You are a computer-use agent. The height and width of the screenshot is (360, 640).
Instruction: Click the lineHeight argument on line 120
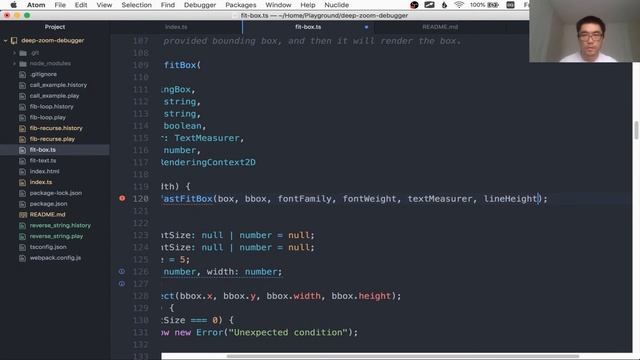coord(510,199)
